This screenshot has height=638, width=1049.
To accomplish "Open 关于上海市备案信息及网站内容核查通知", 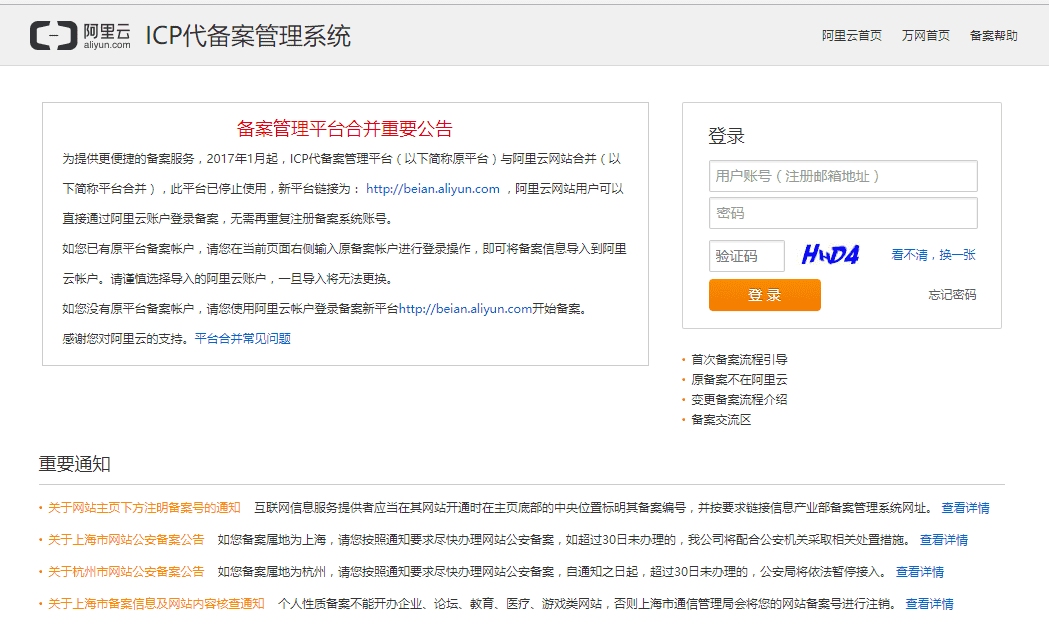I will [156, 604].
